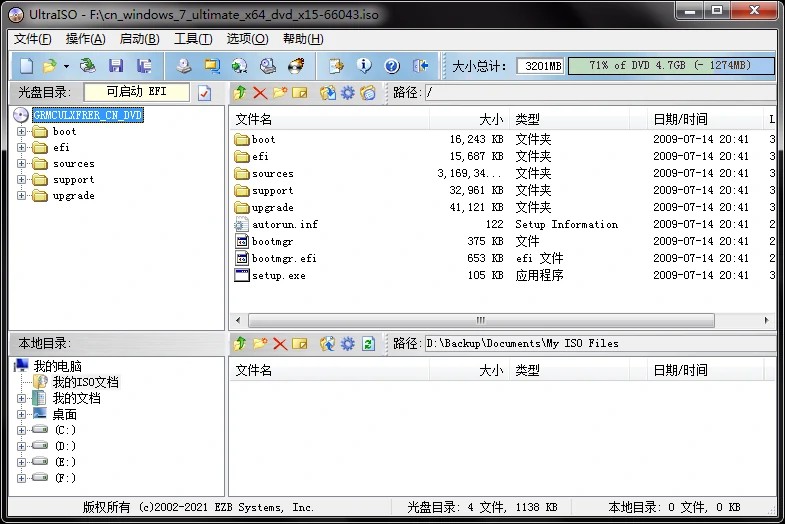
Task: Click the Burn CD/DVD image flaming disc icon
Action: coord(296,66)
